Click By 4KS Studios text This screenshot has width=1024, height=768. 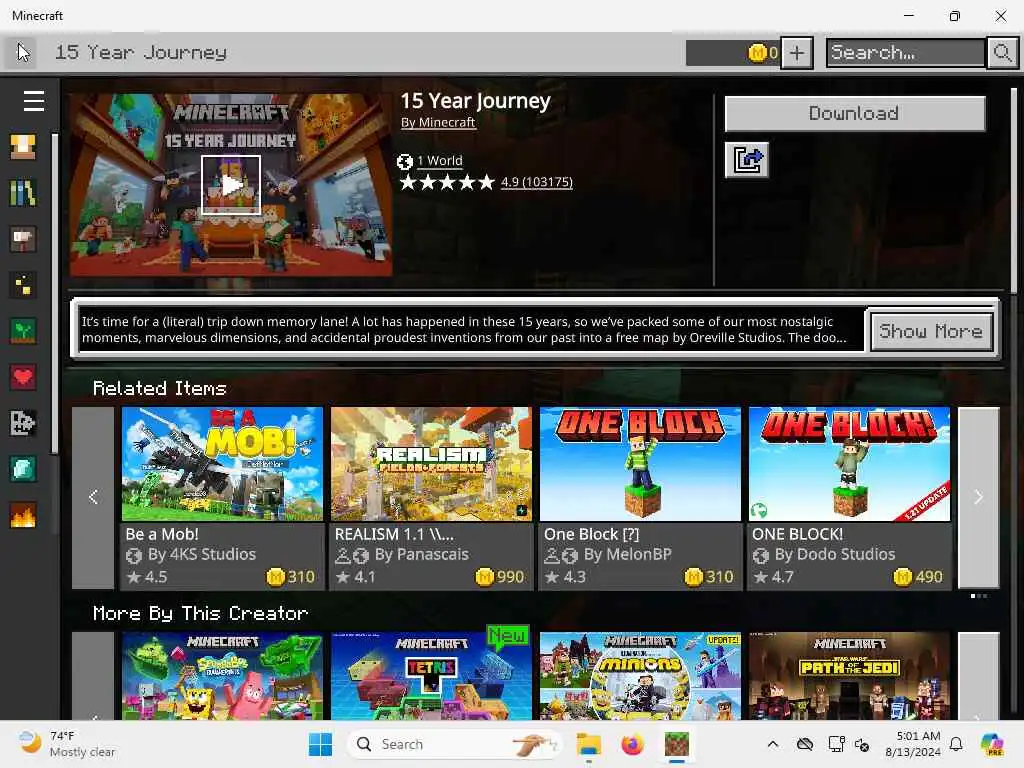click(202, 554)
